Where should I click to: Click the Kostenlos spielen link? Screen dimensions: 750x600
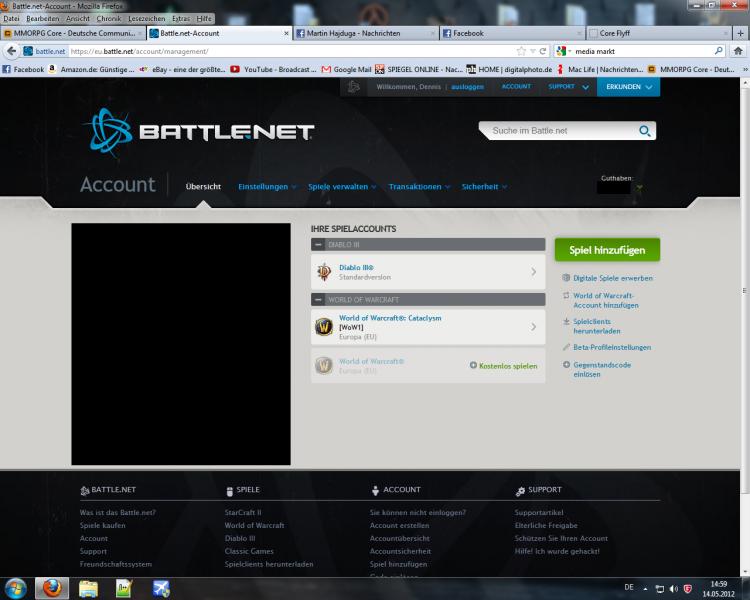503,365
